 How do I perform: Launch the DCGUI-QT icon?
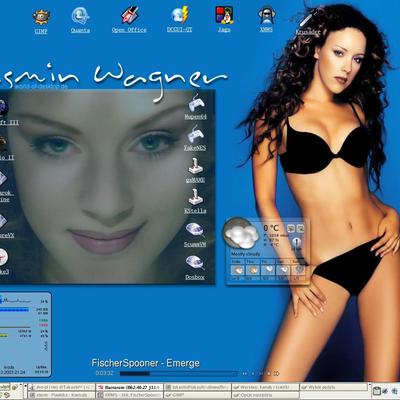[x=179, y=19]
